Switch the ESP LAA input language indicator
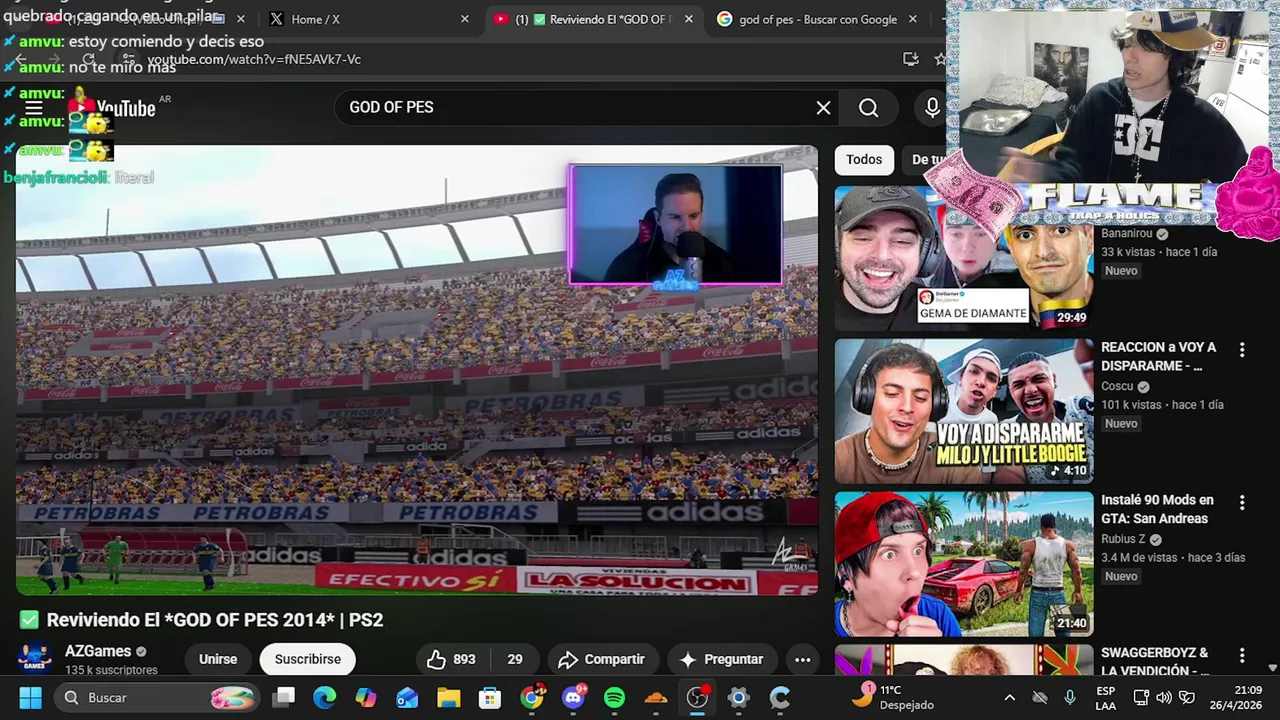This screenshot has height=720, width=1280. click(x=1105, y=697)
